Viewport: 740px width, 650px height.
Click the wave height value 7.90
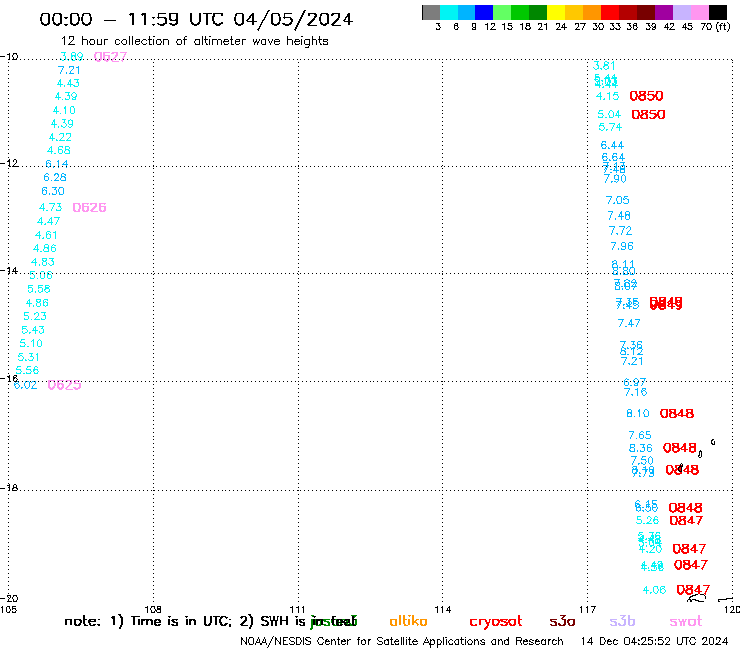(x=615, y=179)
